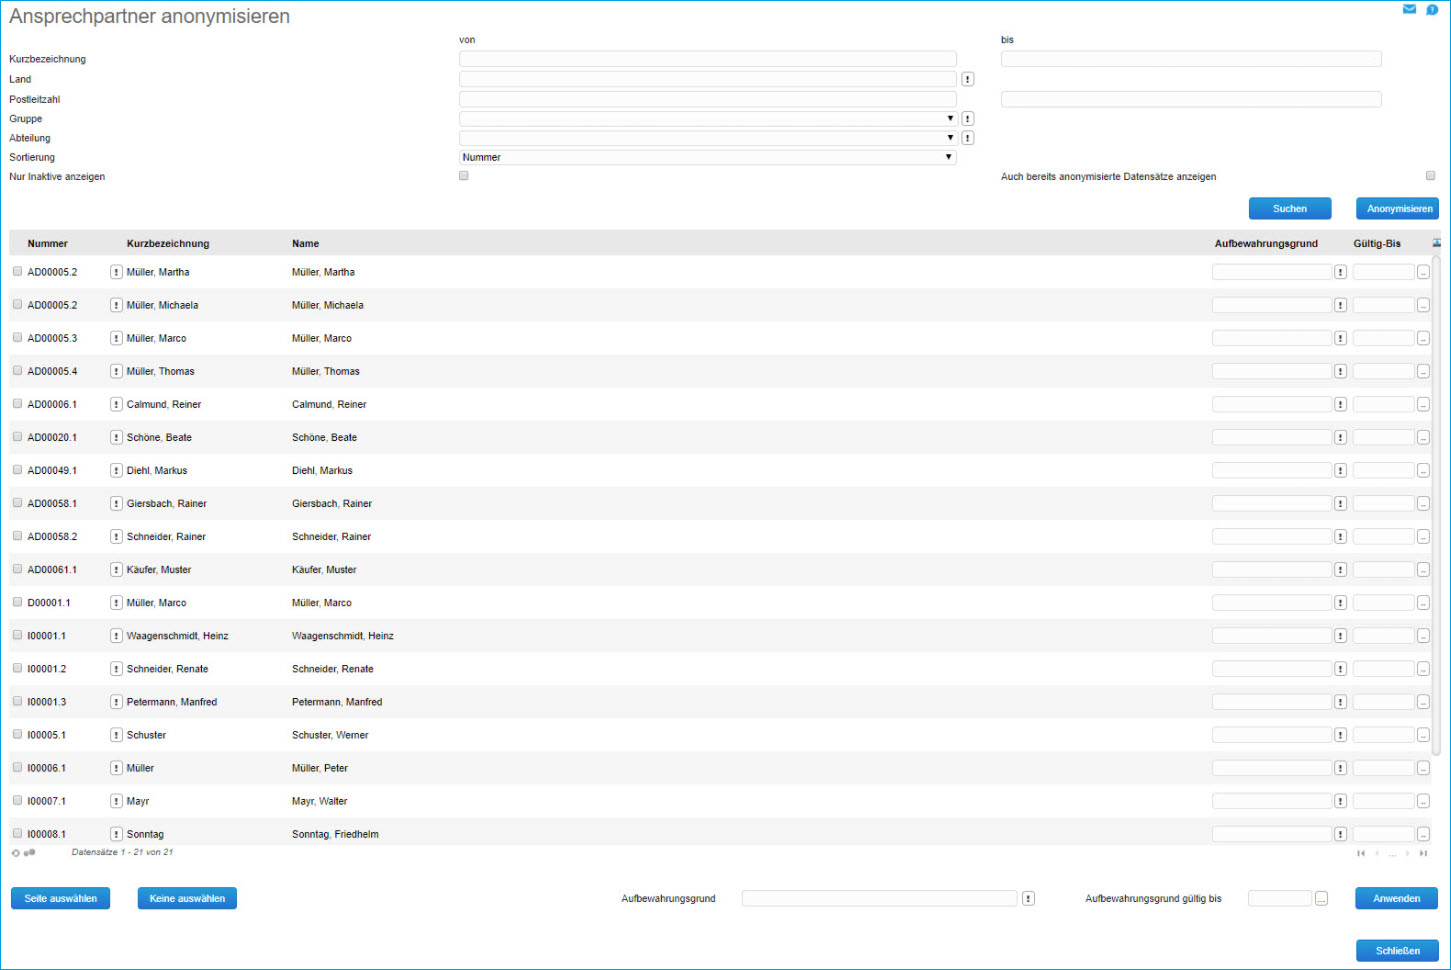Viewport: 1451px width, 970px height.
Task: Open details icon for Waagenschmidt, Heinz
Action: (116, 636)
